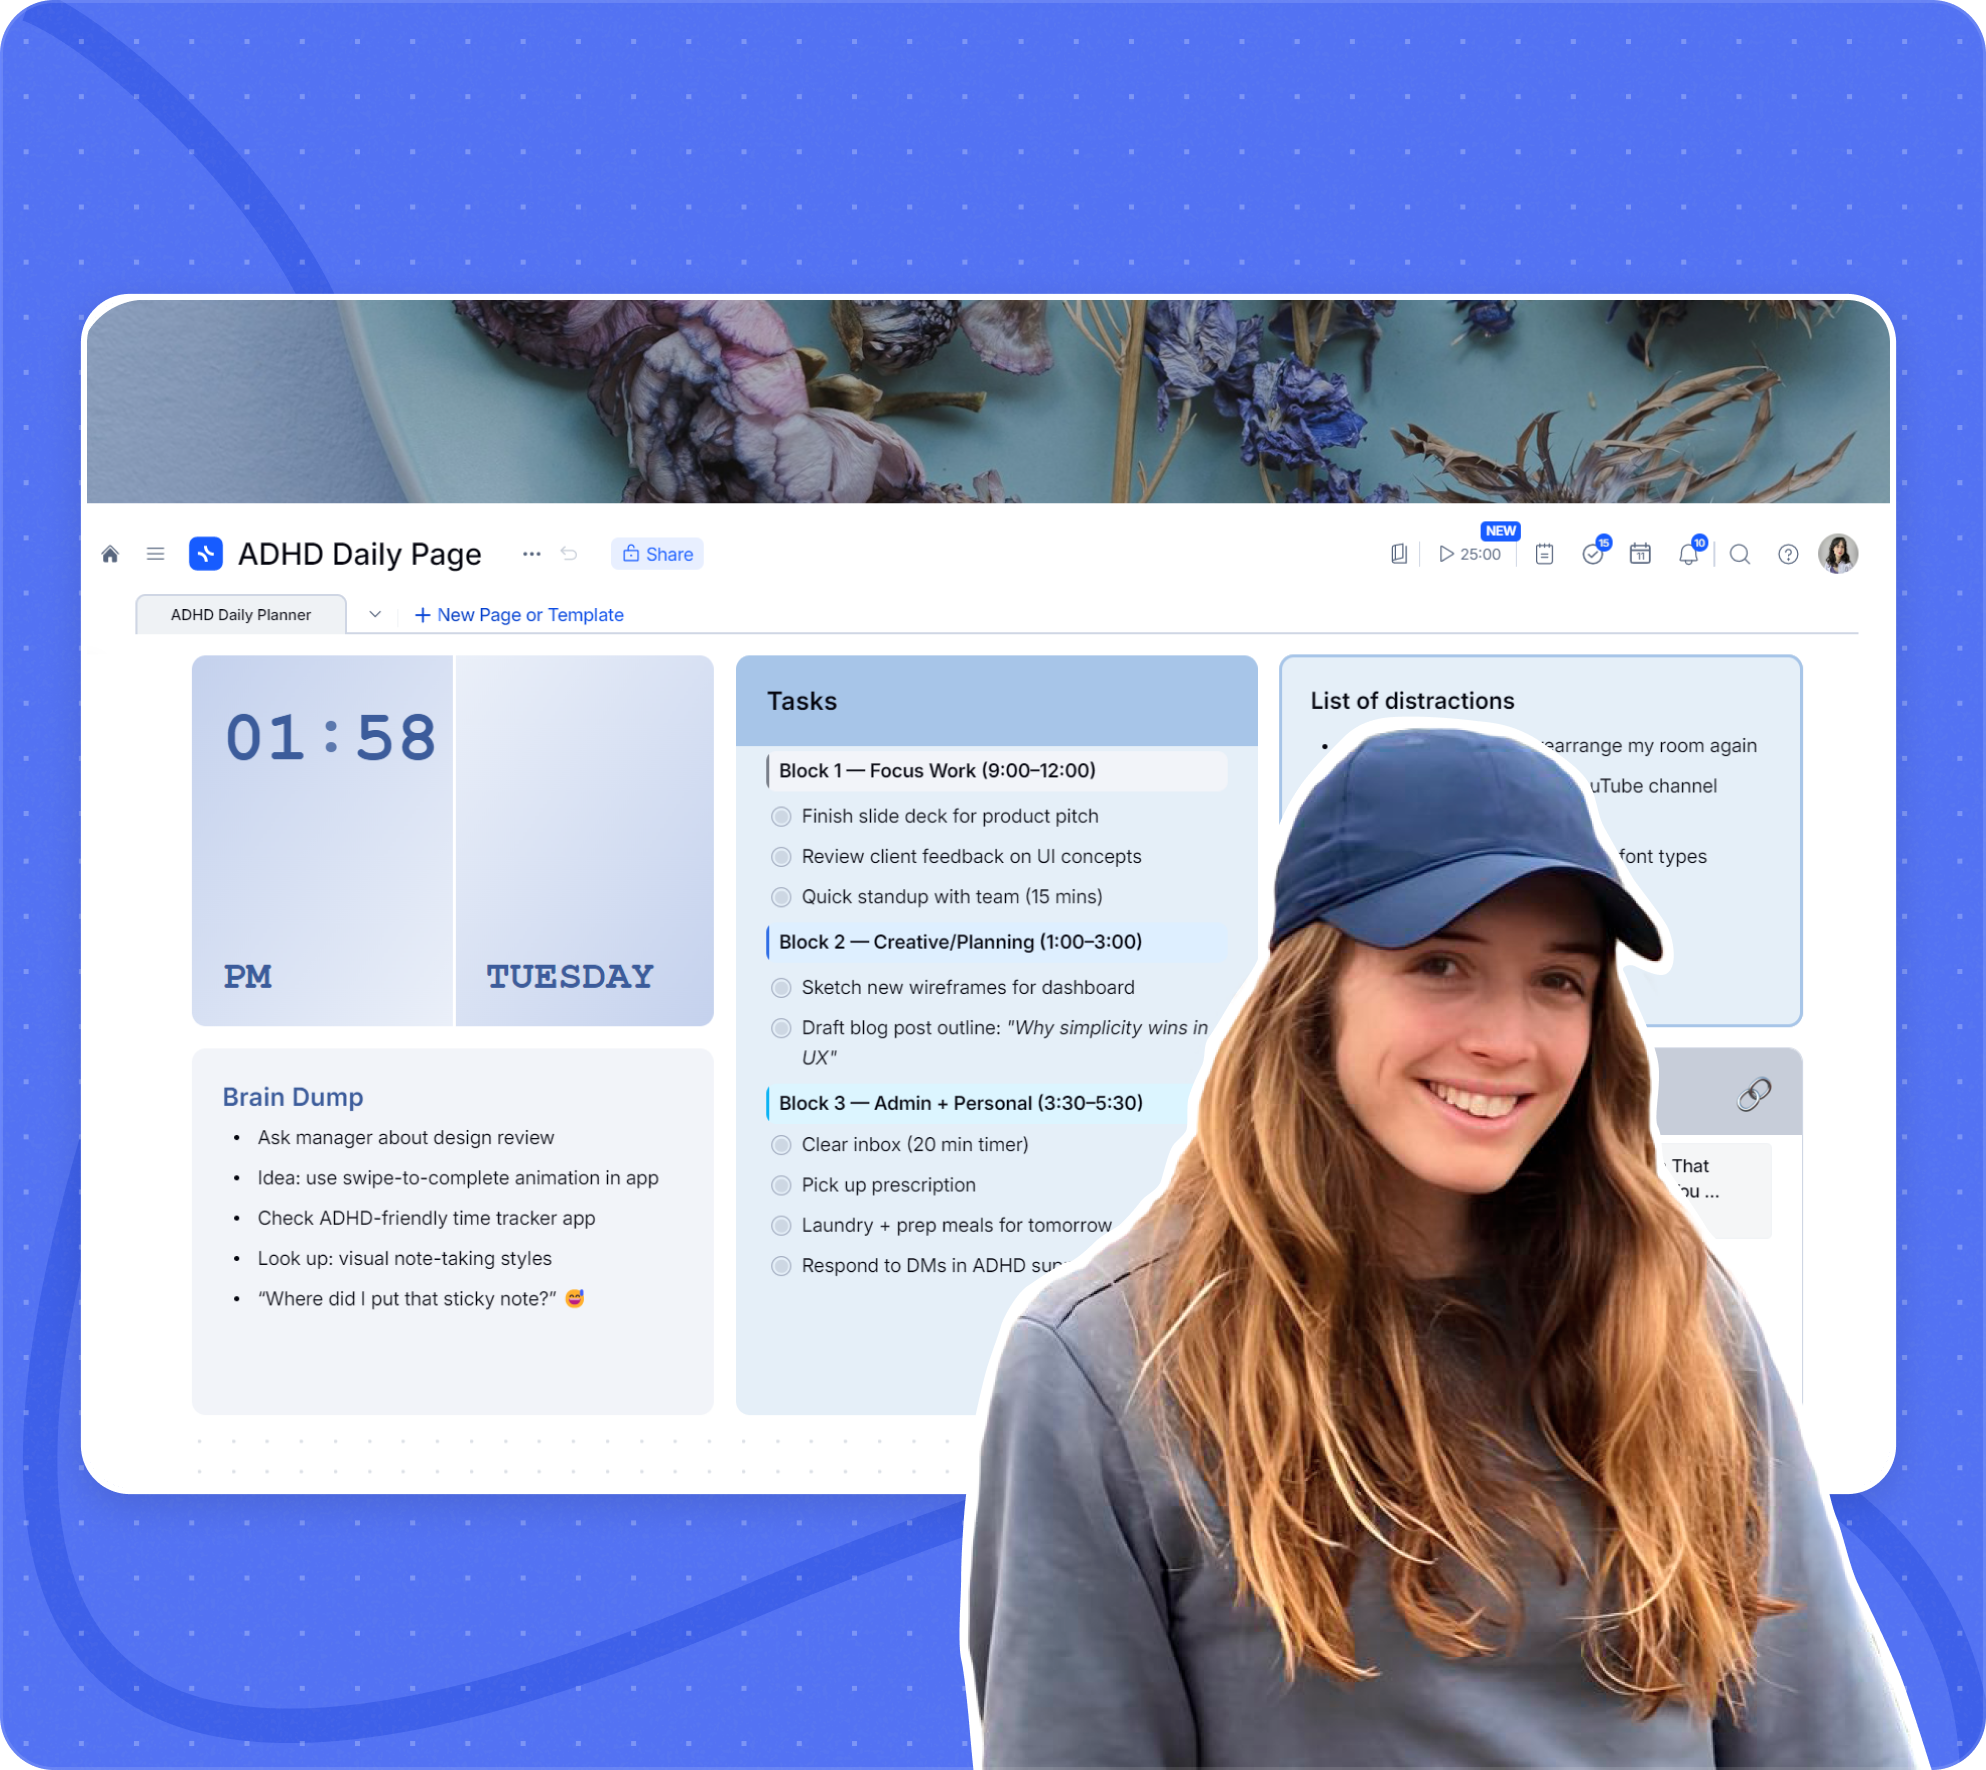Open the calendar icon in top bar
The width and height of the screenshot is (1986, 1770).
tap(1640, 554)
